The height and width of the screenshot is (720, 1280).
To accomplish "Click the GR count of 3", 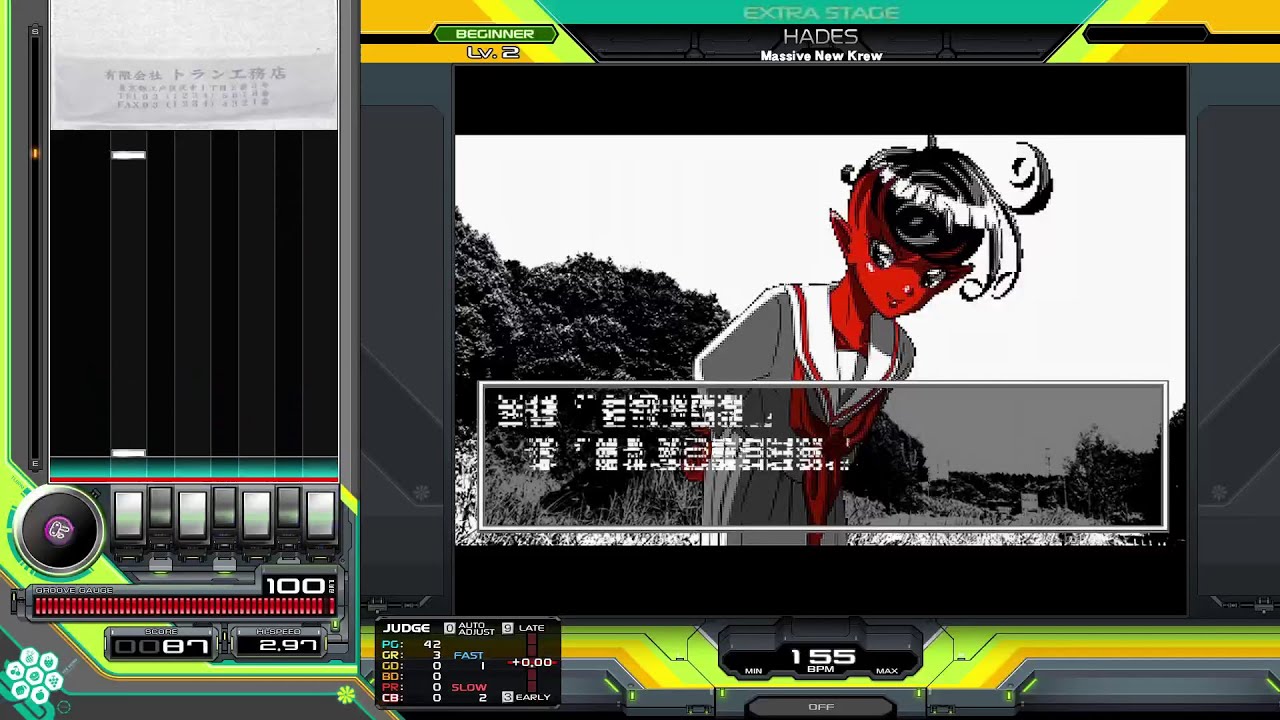I will click(436, 656).
